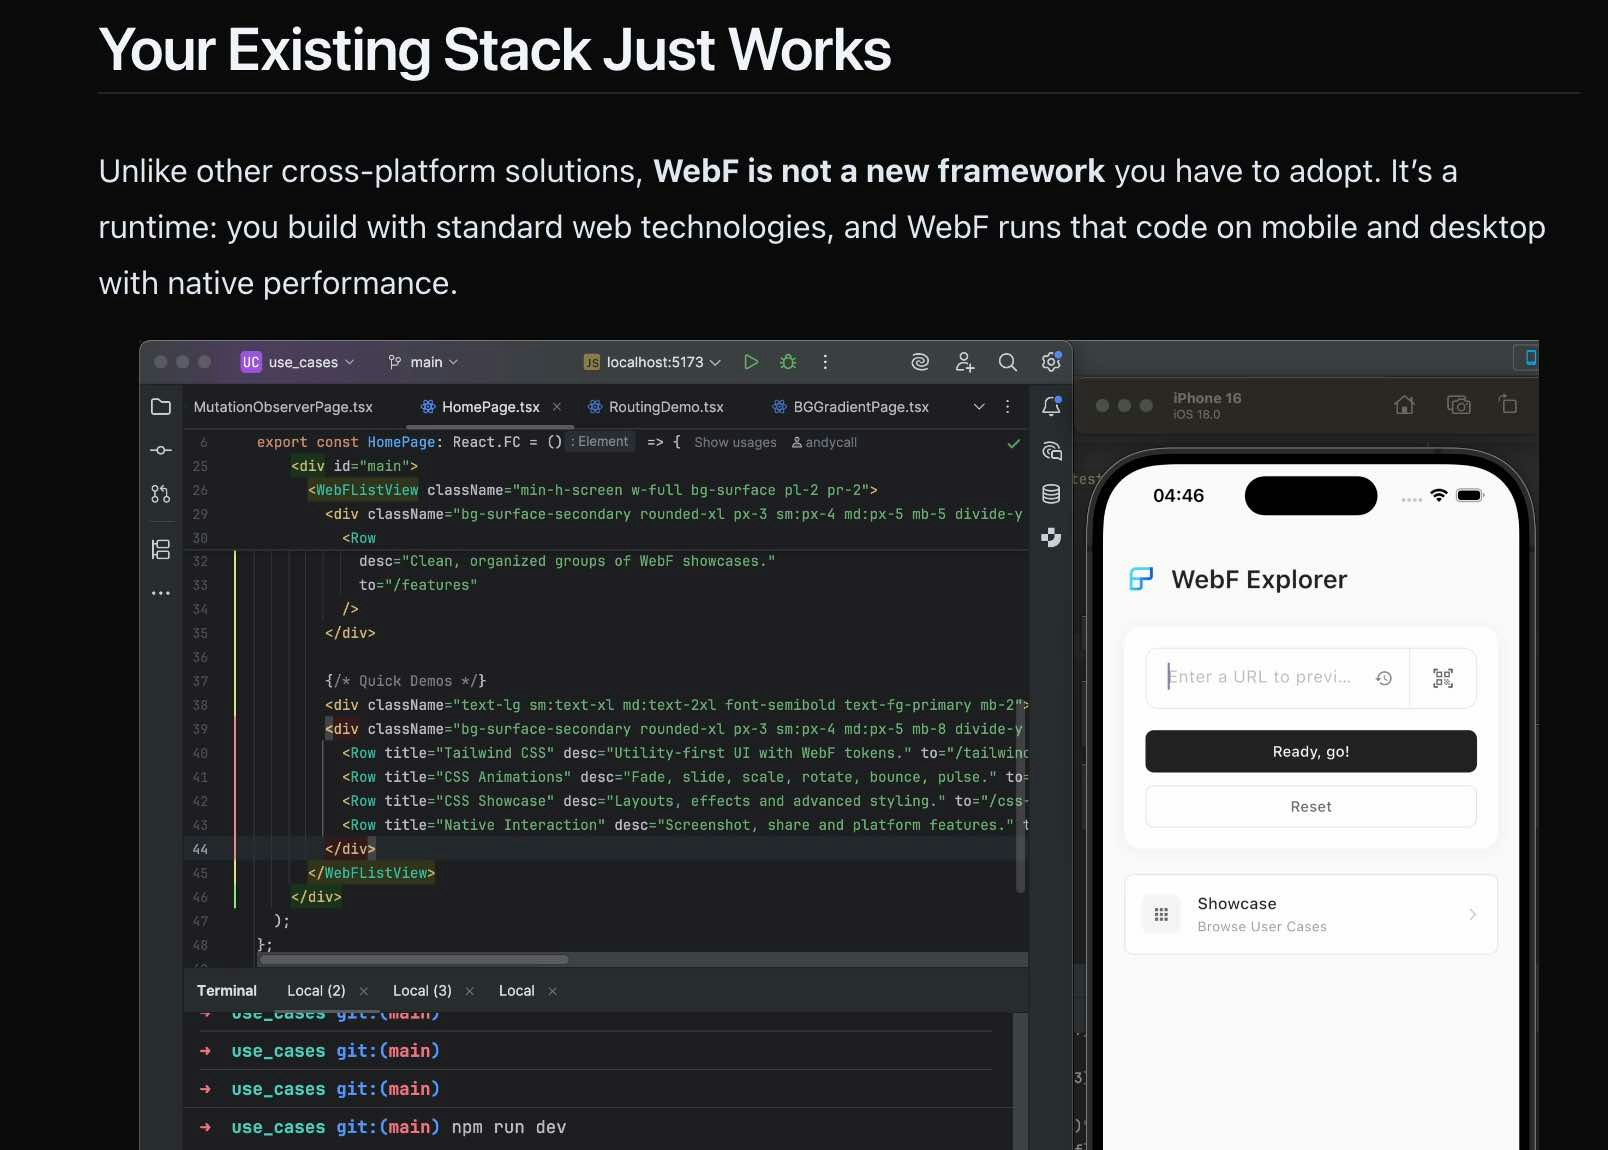Open the Commit tool window icon
This screenshot has height=1150, width=1608.
[161, 450]
